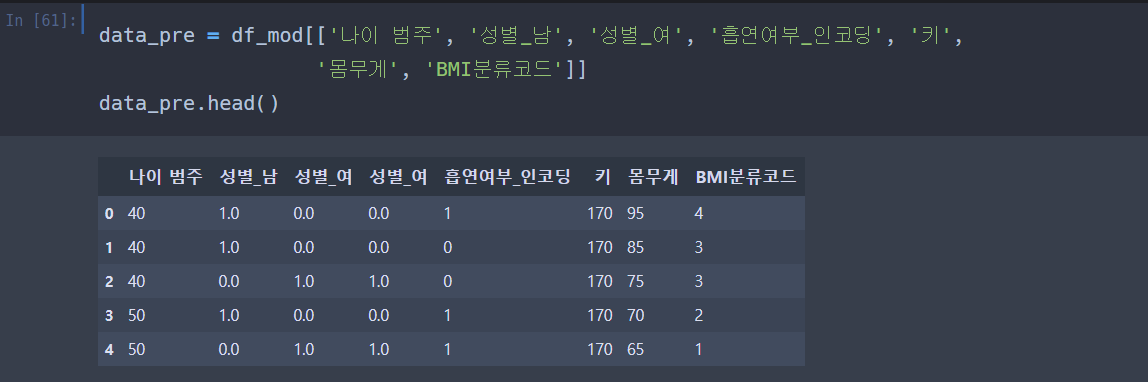Click the '흡연여부_인코딩' string in the code
This screenshot has width=1148, height=382.
tap(798, 35)
